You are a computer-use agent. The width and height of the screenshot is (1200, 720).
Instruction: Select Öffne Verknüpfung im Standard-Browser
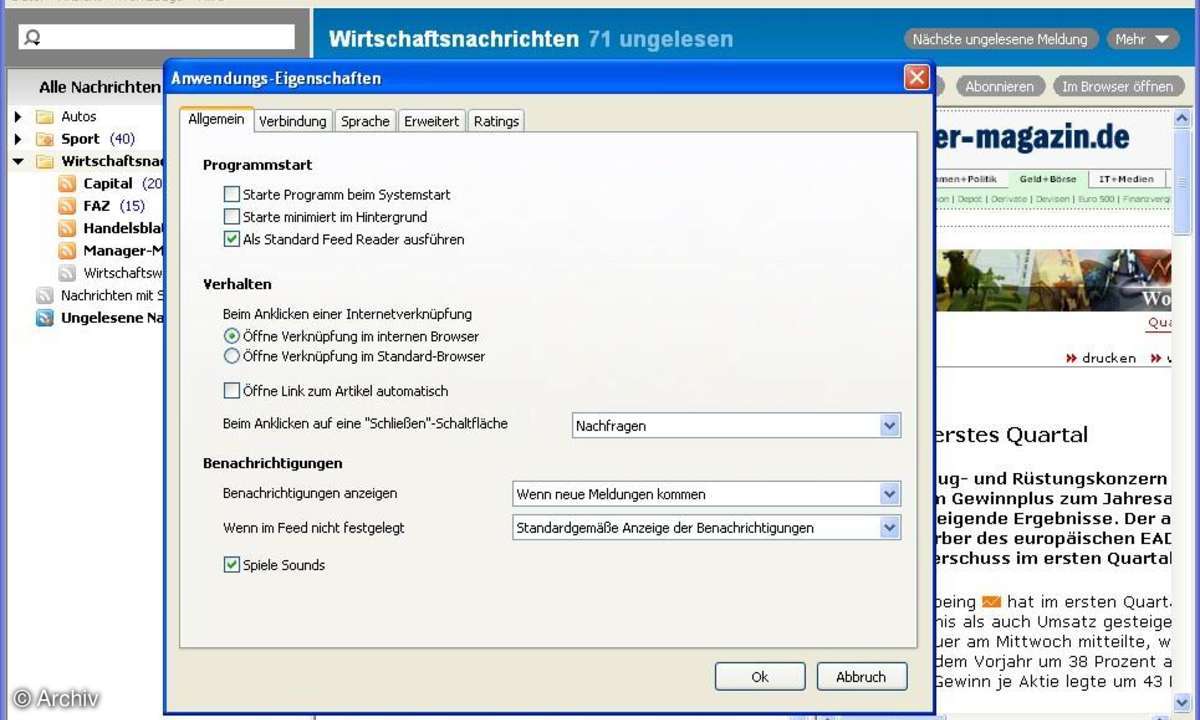[232, 356]
